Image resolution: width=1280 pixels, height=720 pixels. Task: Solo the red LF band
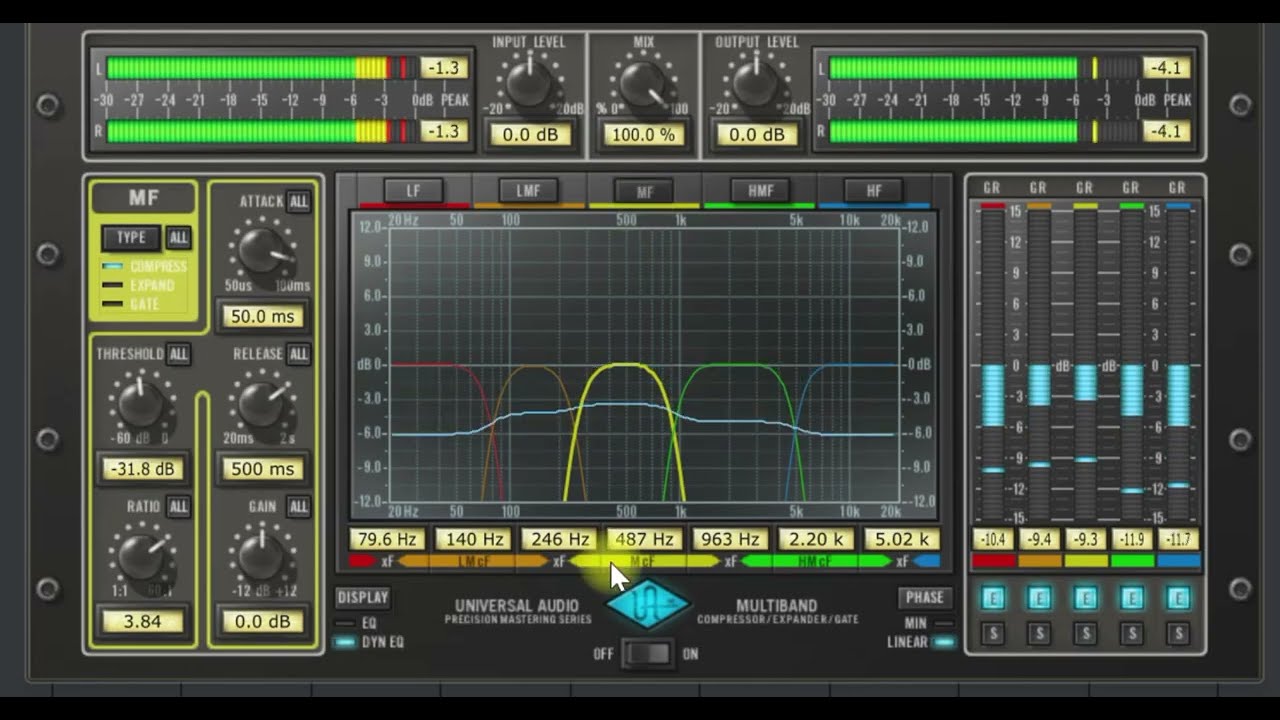(992, 633)
